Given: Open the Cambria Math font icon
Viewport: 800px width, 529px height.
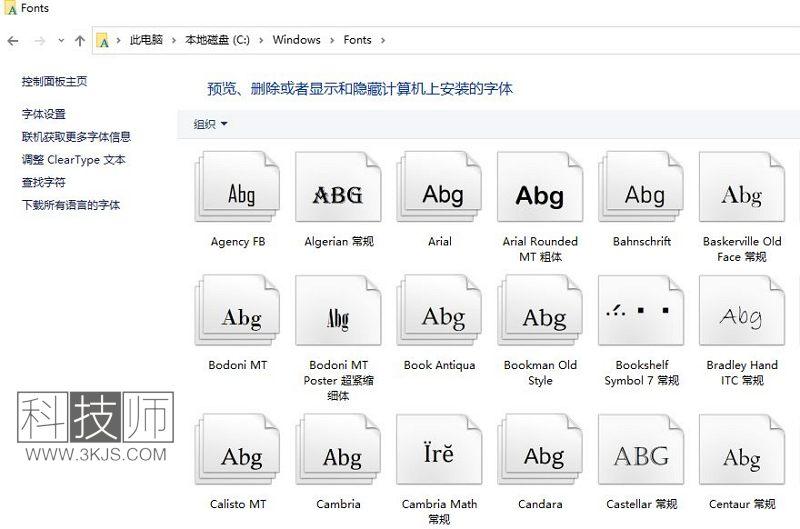Looking at the screenshot, I should pos(439,456).
